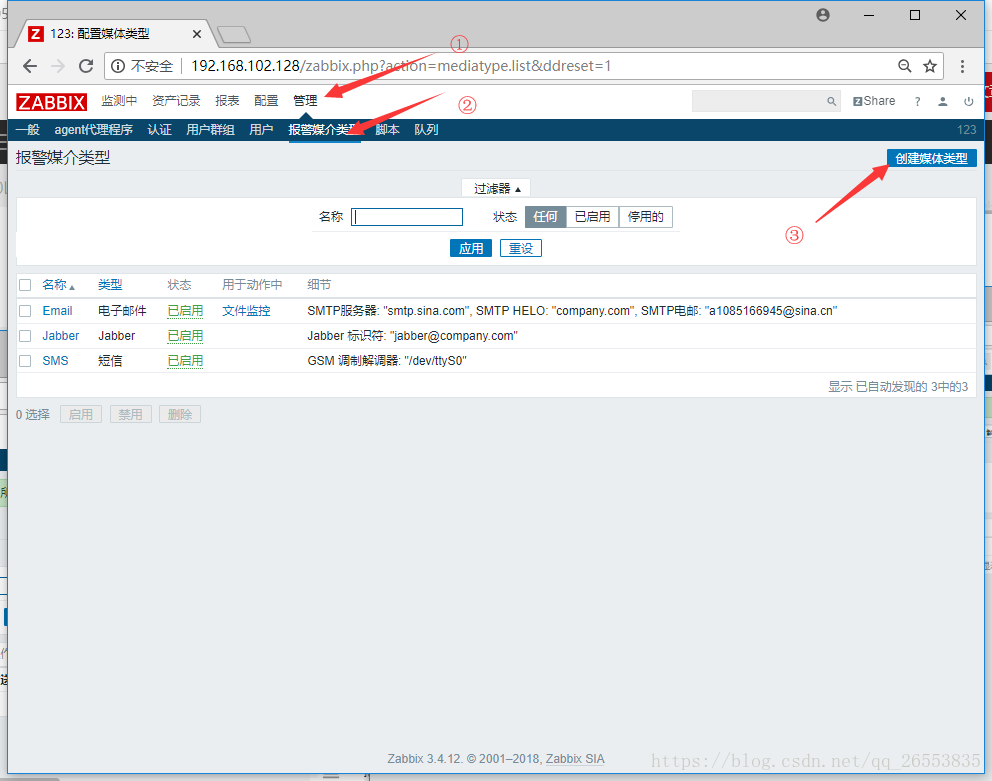This screenshot has height=781, width=992.
Task: Click the Zabbix search box
Action: [766, 101]
